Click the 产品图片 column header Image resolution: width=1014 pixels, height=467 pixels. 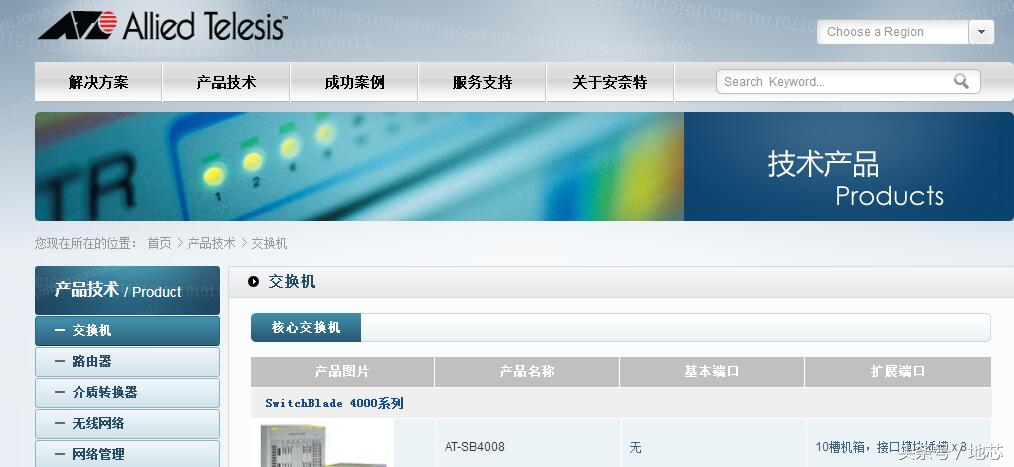point(342,372)
